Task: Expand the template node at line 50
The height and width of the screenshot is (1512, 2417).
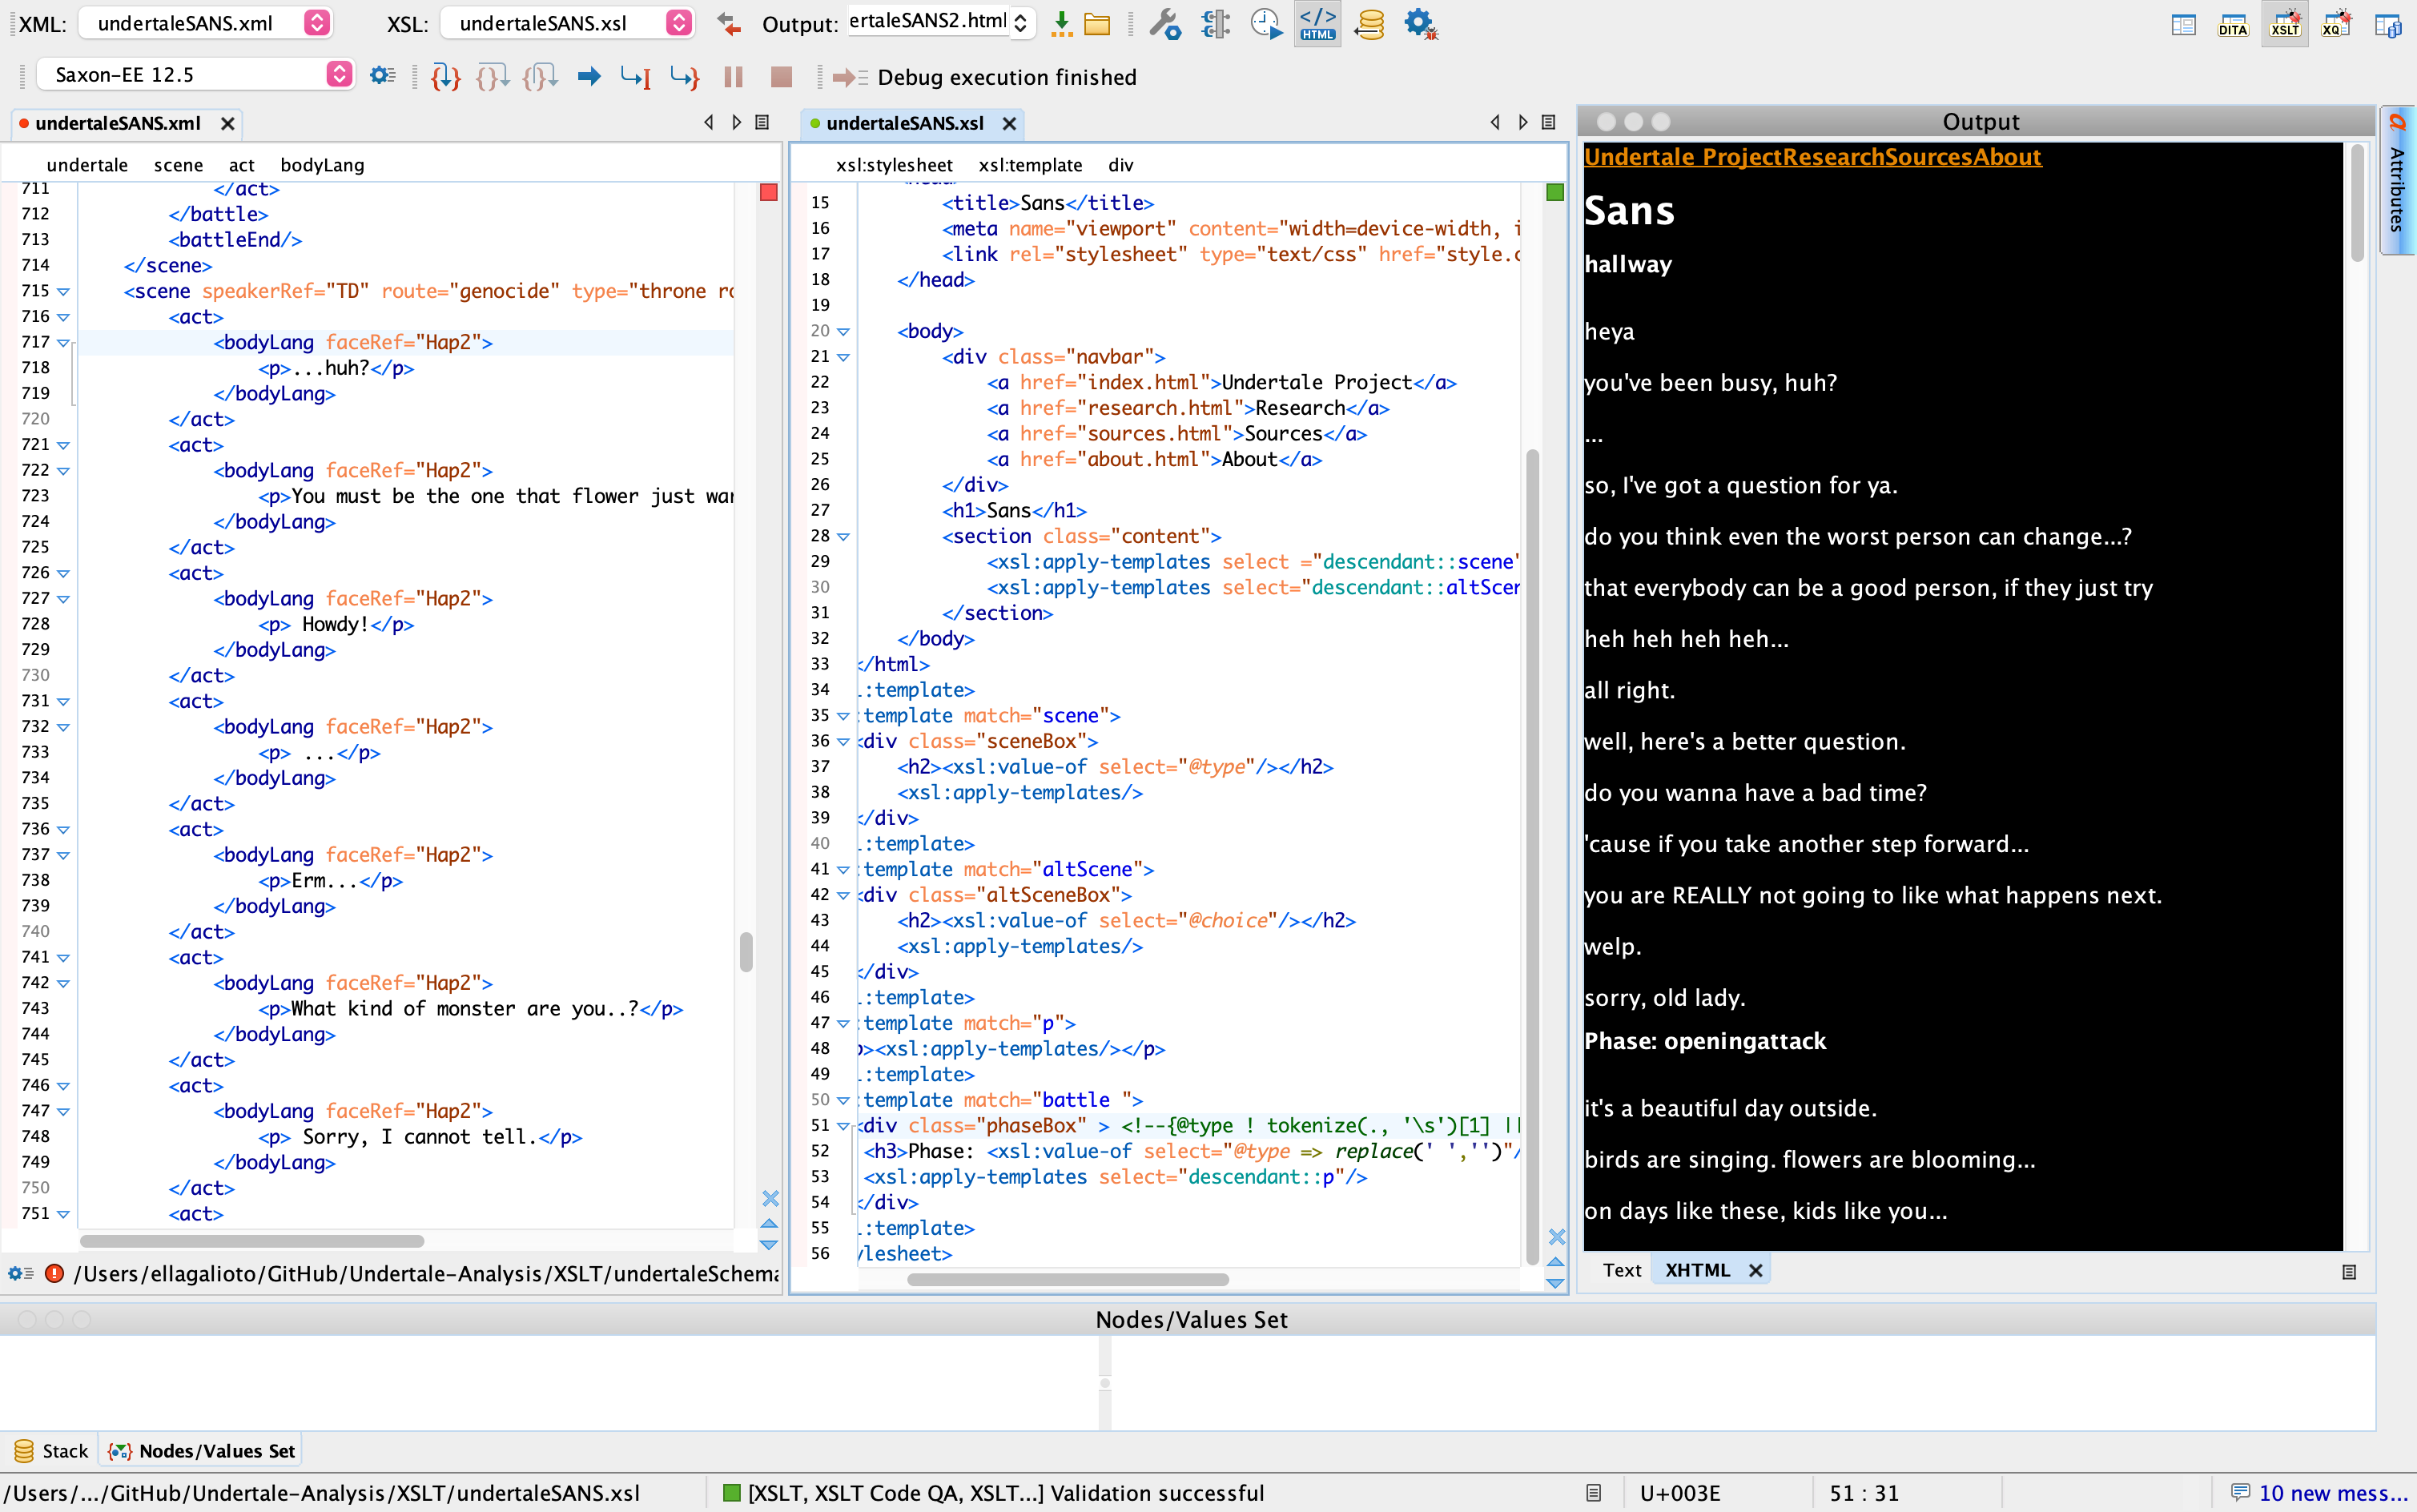Action: [843, 1100]
